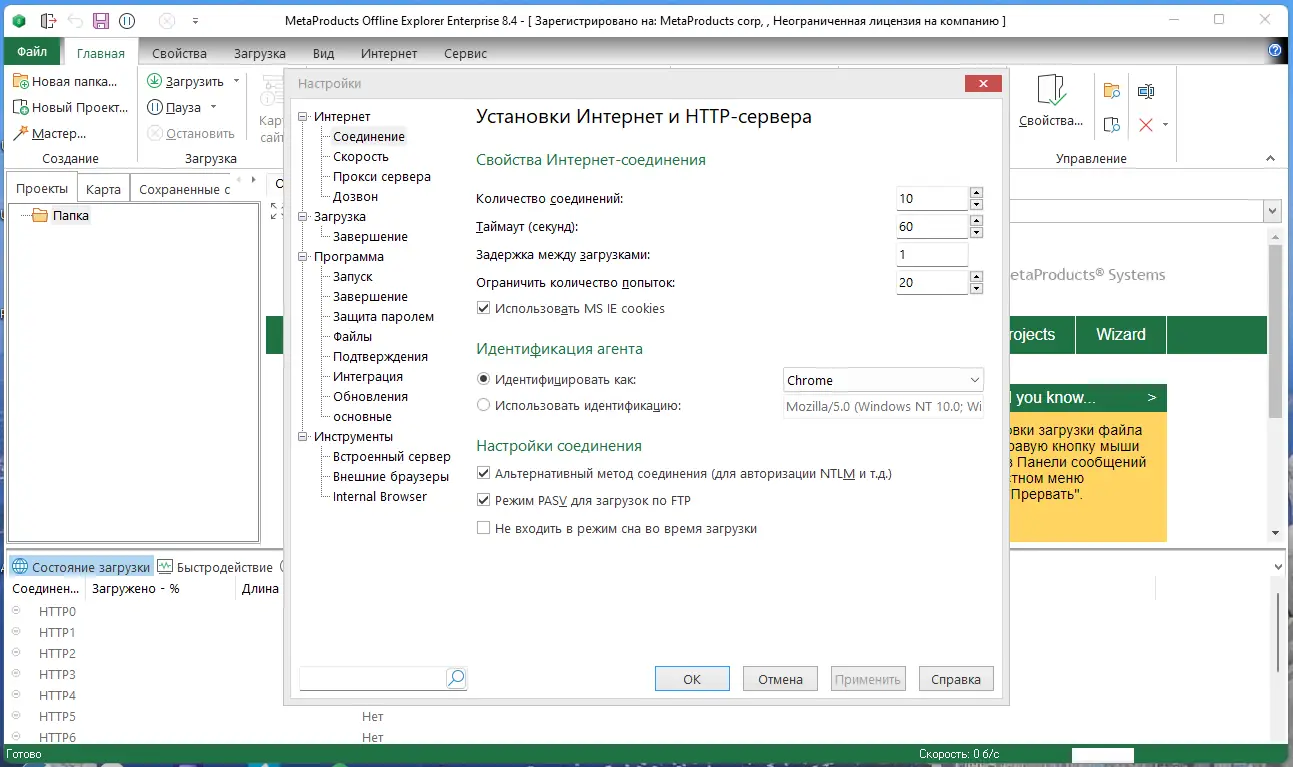Switch to the Вид ribbon tab
The image size is (1293, 767).
pos(323,53)
